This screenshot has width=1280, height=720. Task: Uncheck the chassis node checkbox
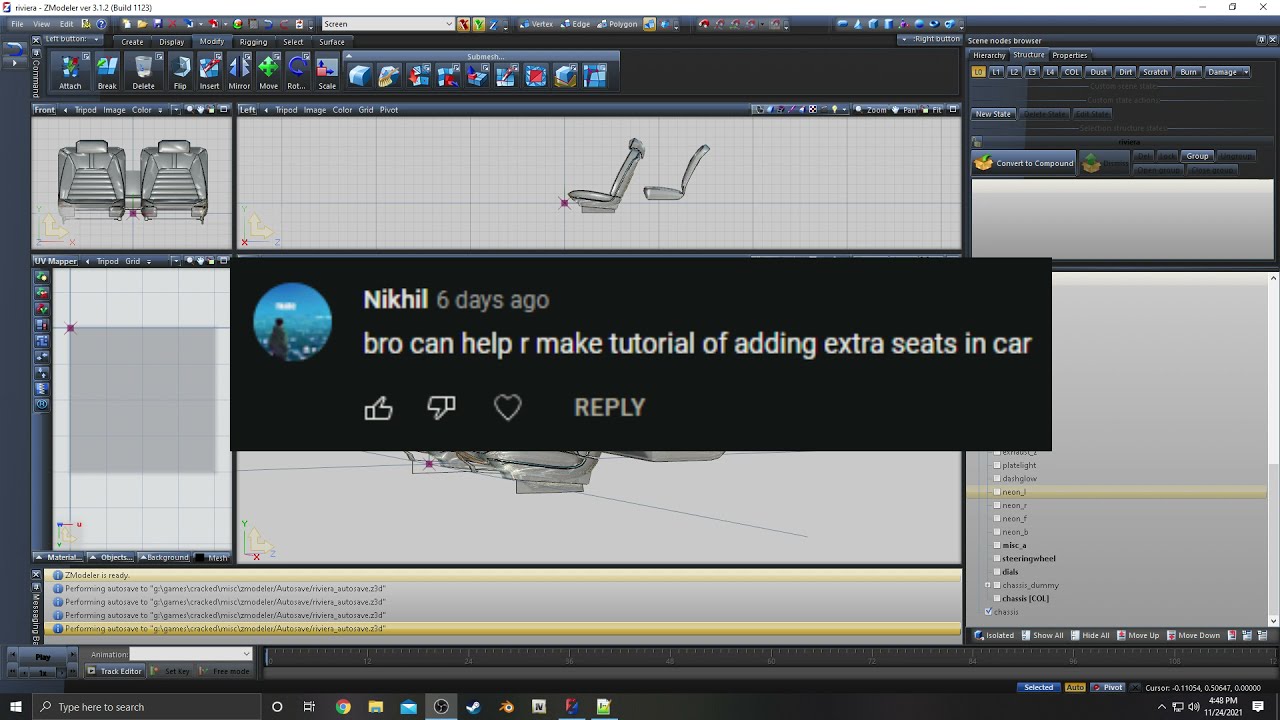coord(989,611)
